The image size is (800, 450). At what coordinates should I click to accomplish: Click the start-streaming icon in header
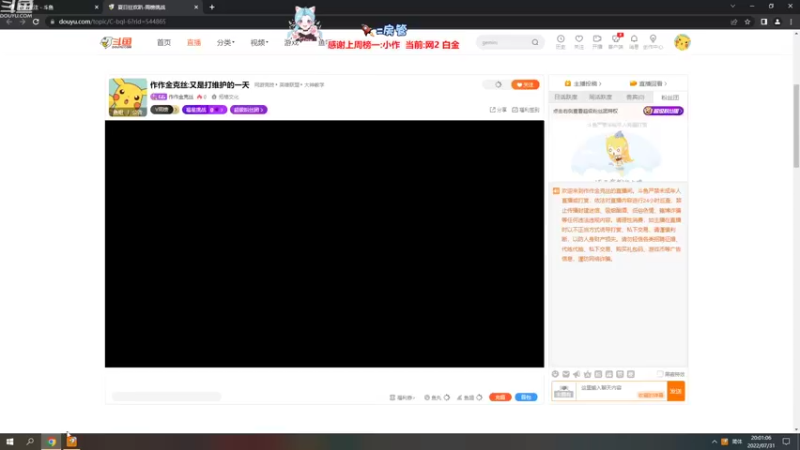(597, 41)
